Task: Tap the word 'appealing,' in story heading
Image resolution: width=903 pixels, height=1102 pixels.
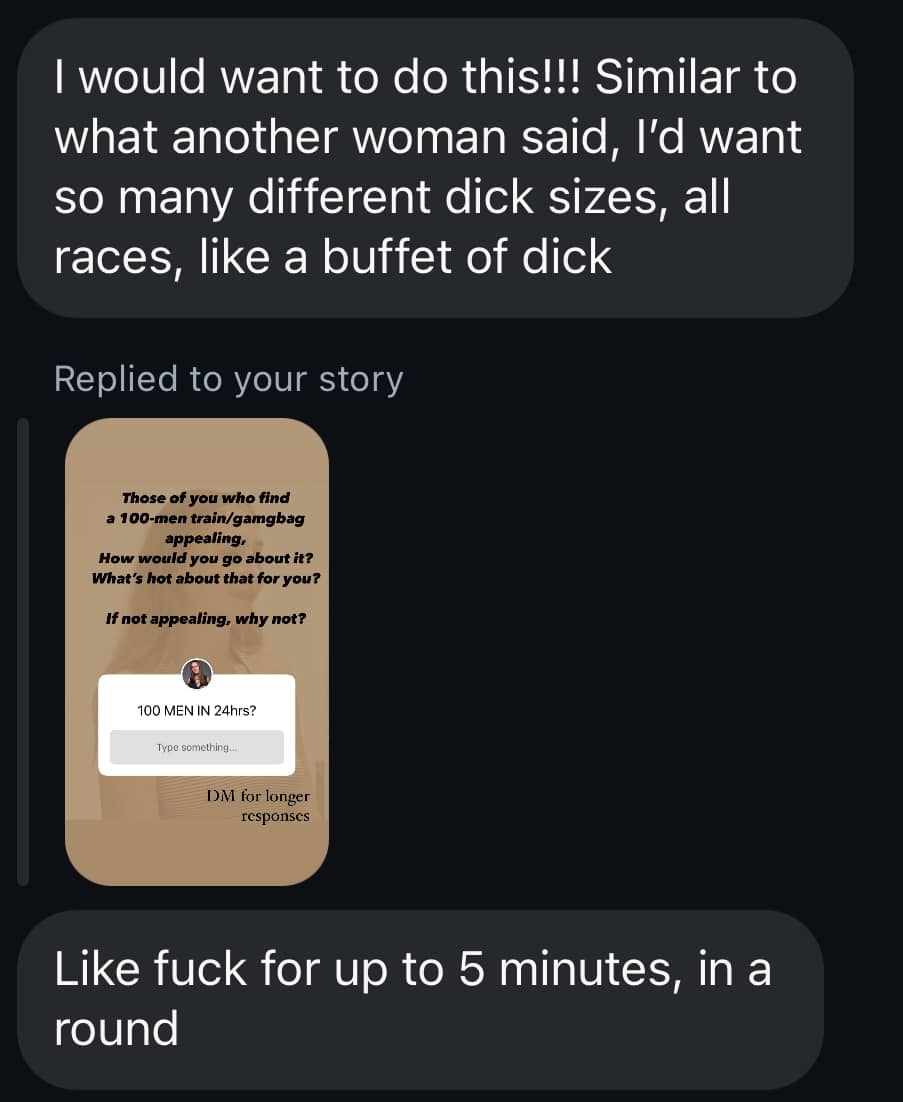Action: tap(205, 538)
